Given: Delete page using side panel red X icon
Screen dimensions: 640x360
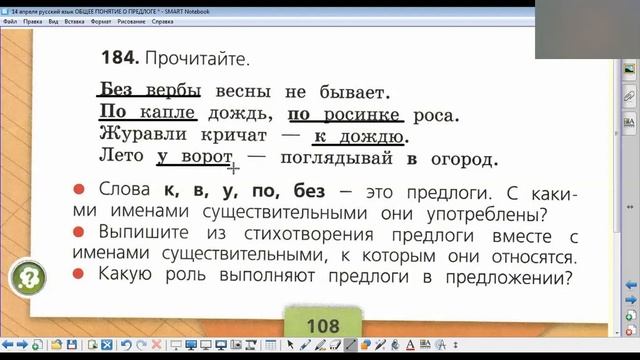Looking at the screenshot, I should click(631, 330).
